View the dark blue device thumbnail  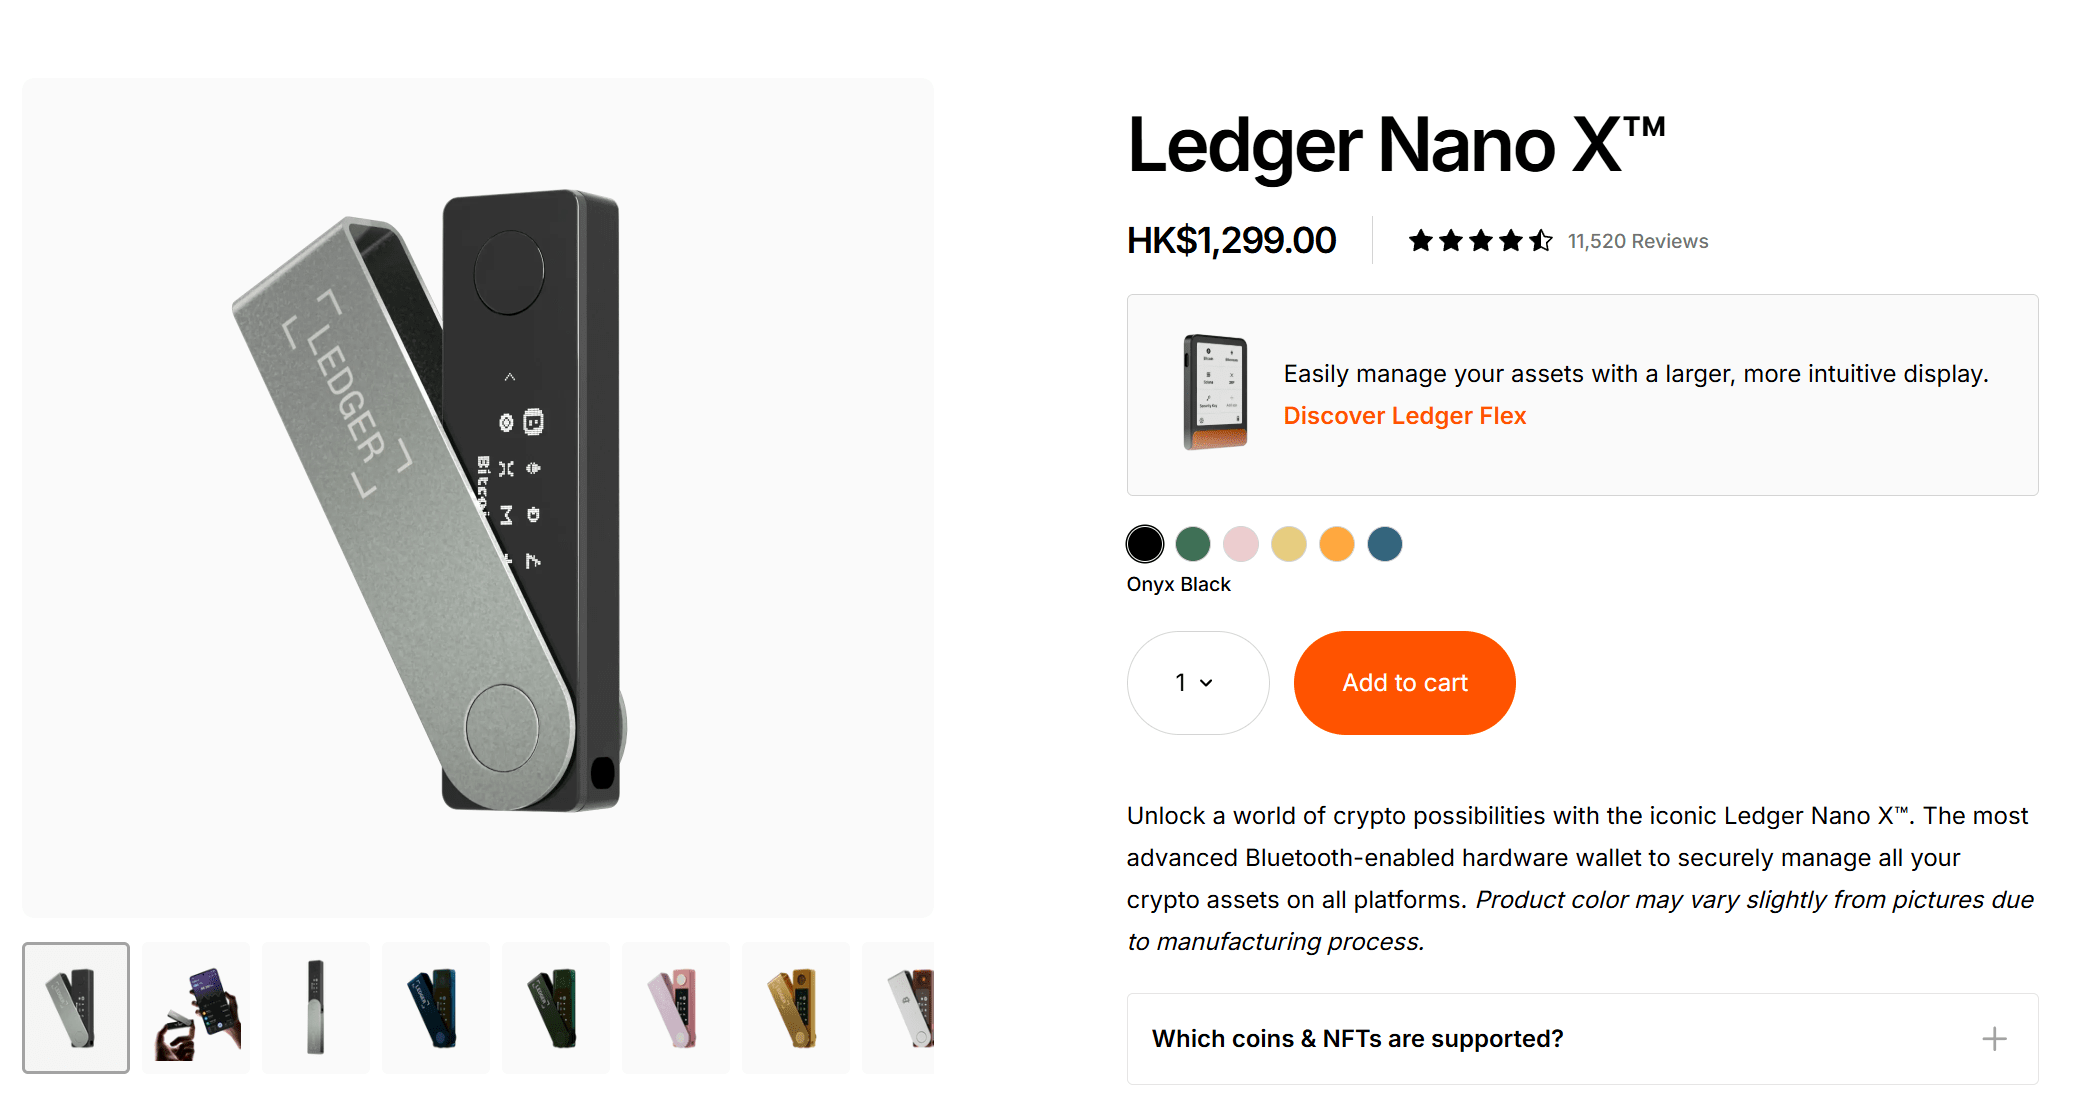pos(436,1008)
